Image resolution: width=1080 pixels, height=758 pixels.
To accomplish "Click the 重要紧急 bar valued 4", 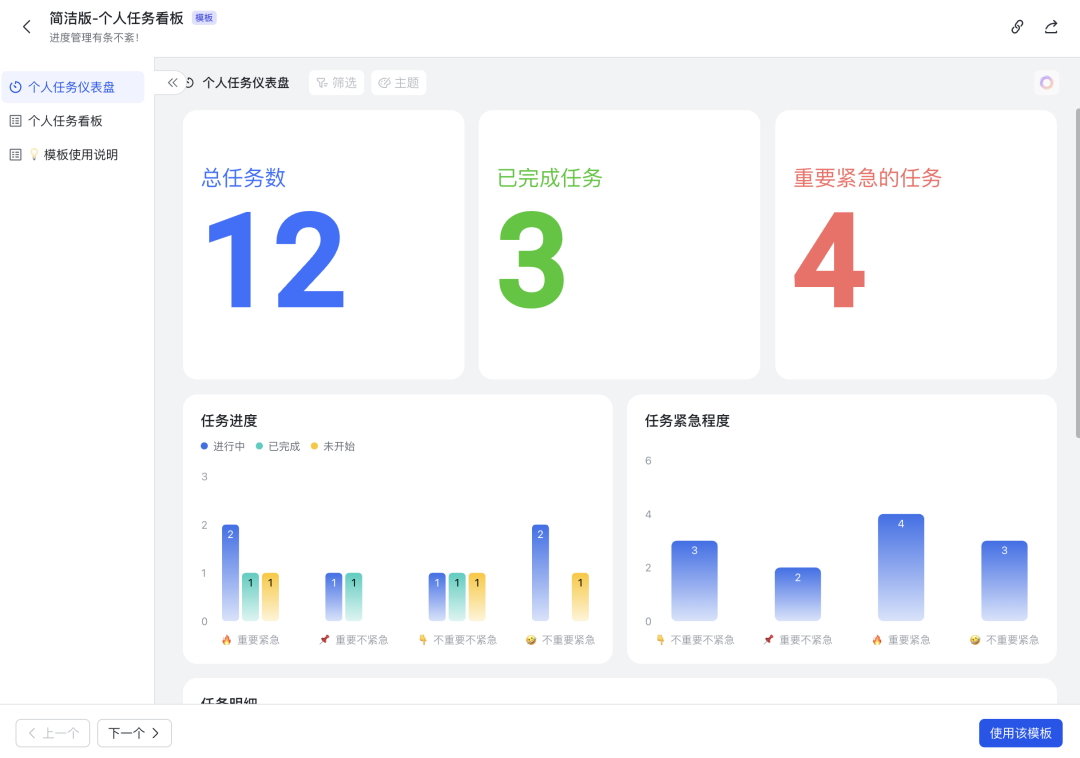I will [901, 567].
